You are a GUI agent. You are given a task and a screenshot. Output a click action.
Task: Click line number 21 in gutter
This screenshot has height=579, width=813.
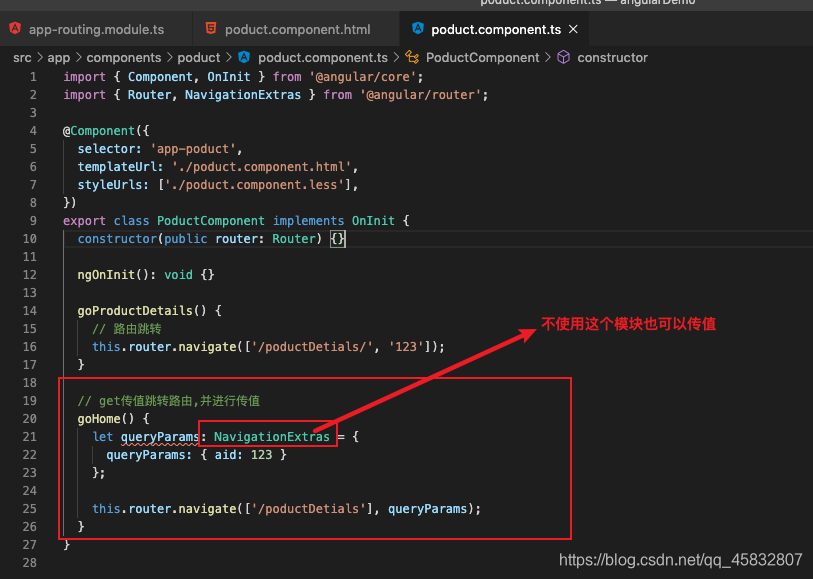(30, 437)
